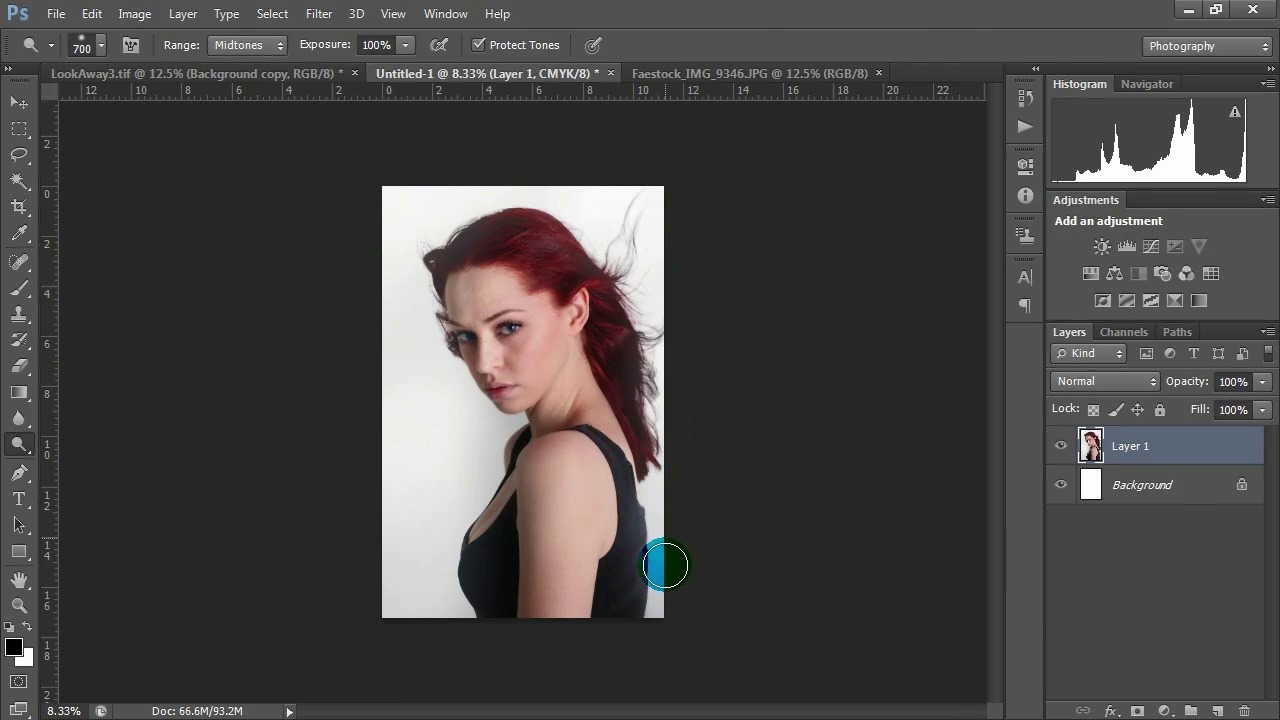Select the Pen tool

click(x=19, y=473)
